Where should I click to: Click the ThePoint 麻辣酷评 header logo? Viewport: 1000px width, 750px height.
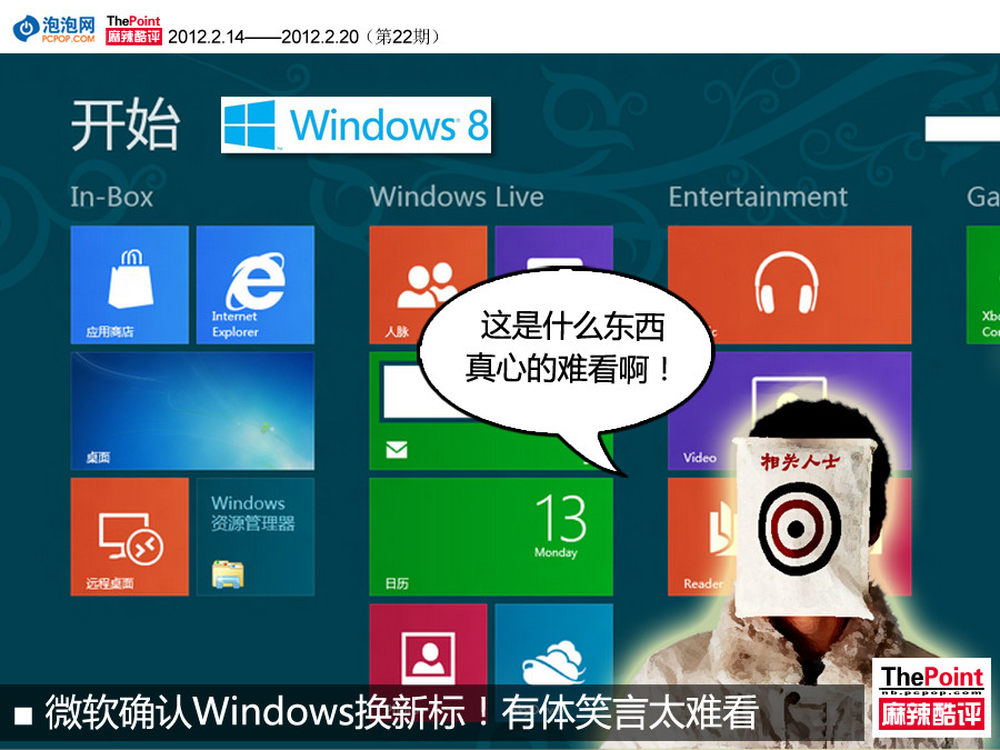(x=134, y=30)
